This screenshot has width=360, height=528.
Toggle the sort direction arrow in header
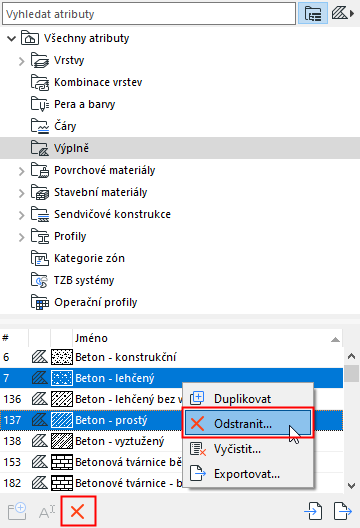tap(335, 339)
